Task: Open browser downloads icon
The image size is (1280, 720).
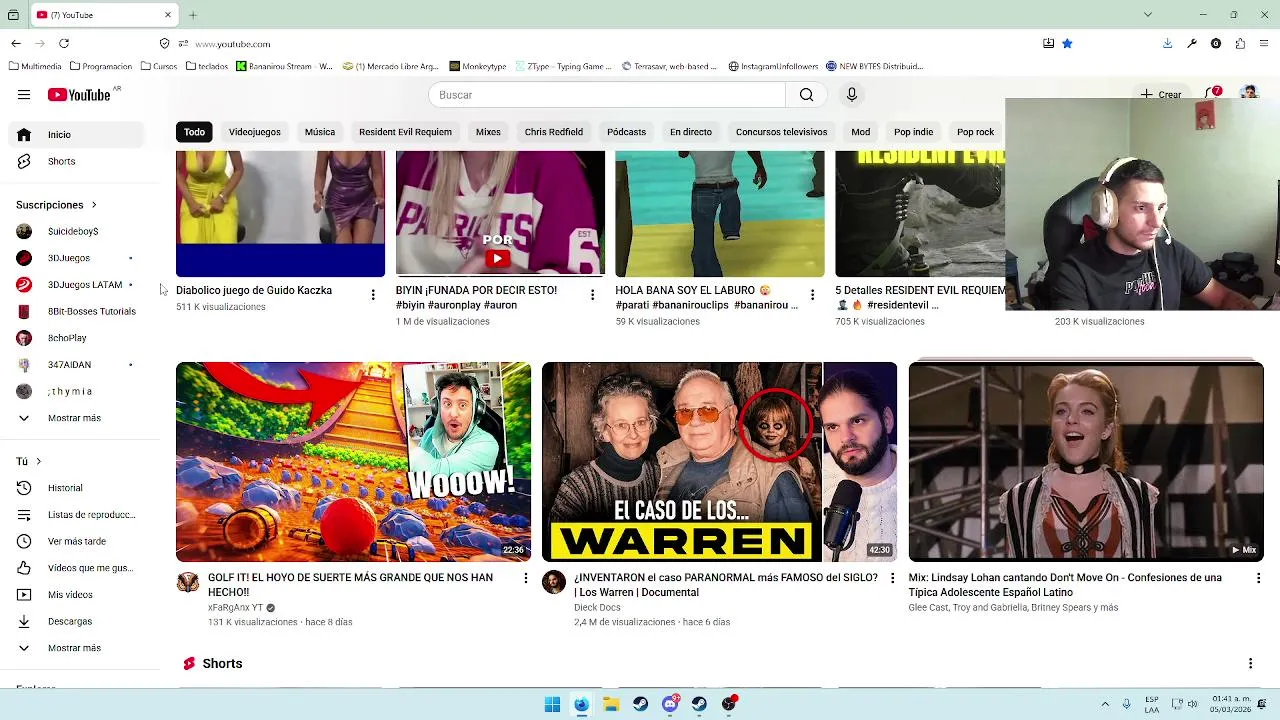Action: [x=1167, y=43]
